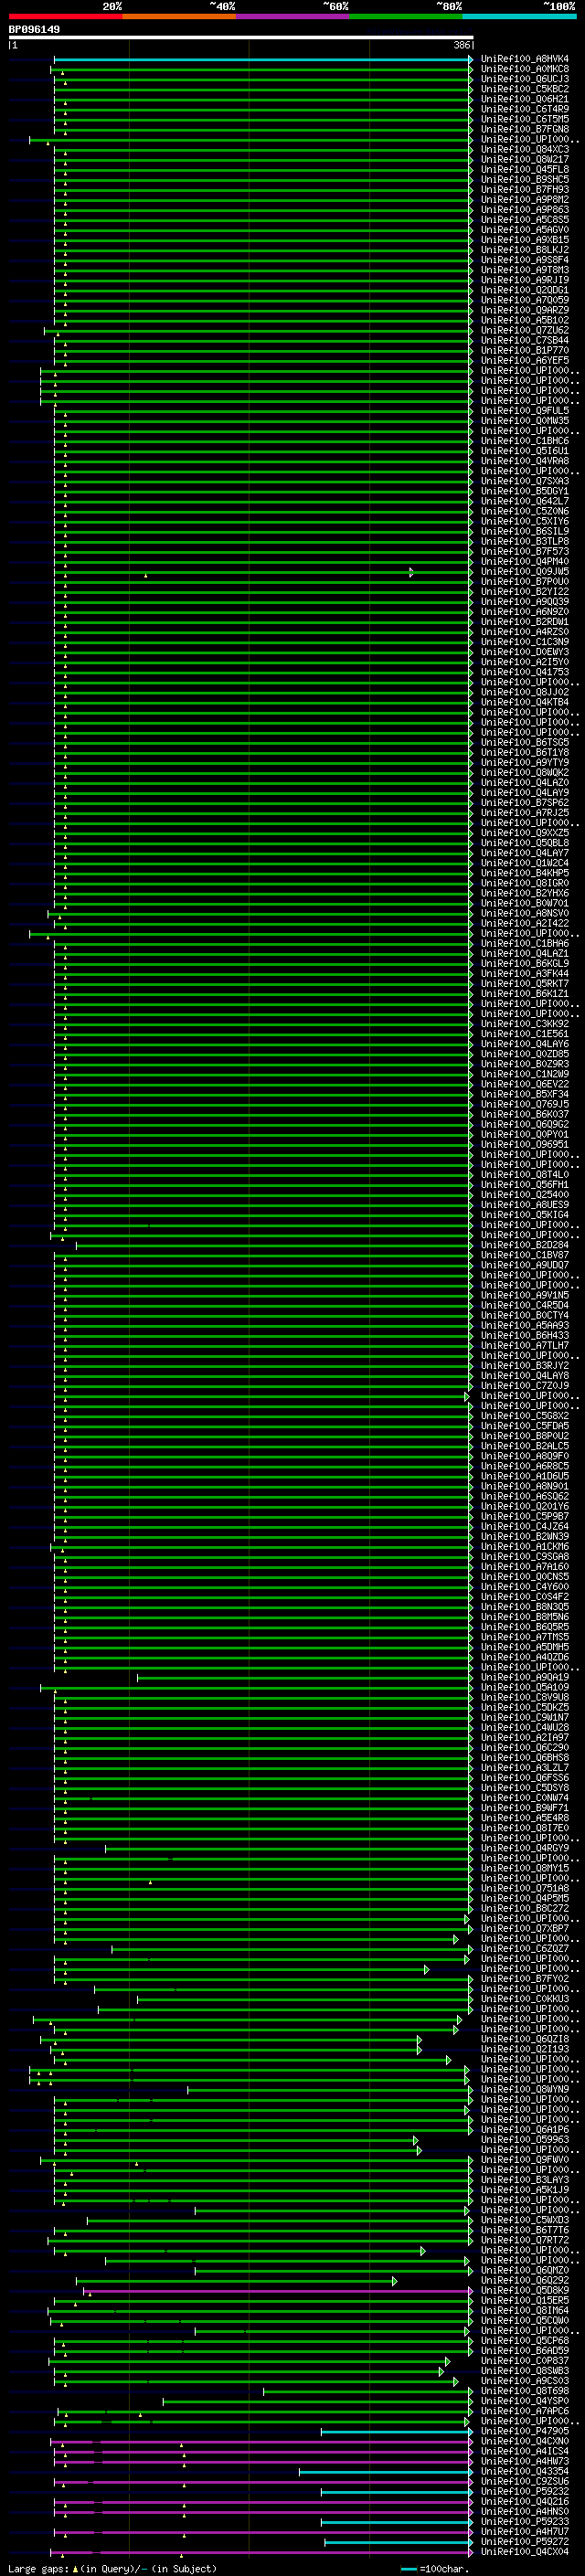This screenshot has width=585, height=2576.
Task: Click the green ~80% identity legend segment
Action: tap(406, 17)
